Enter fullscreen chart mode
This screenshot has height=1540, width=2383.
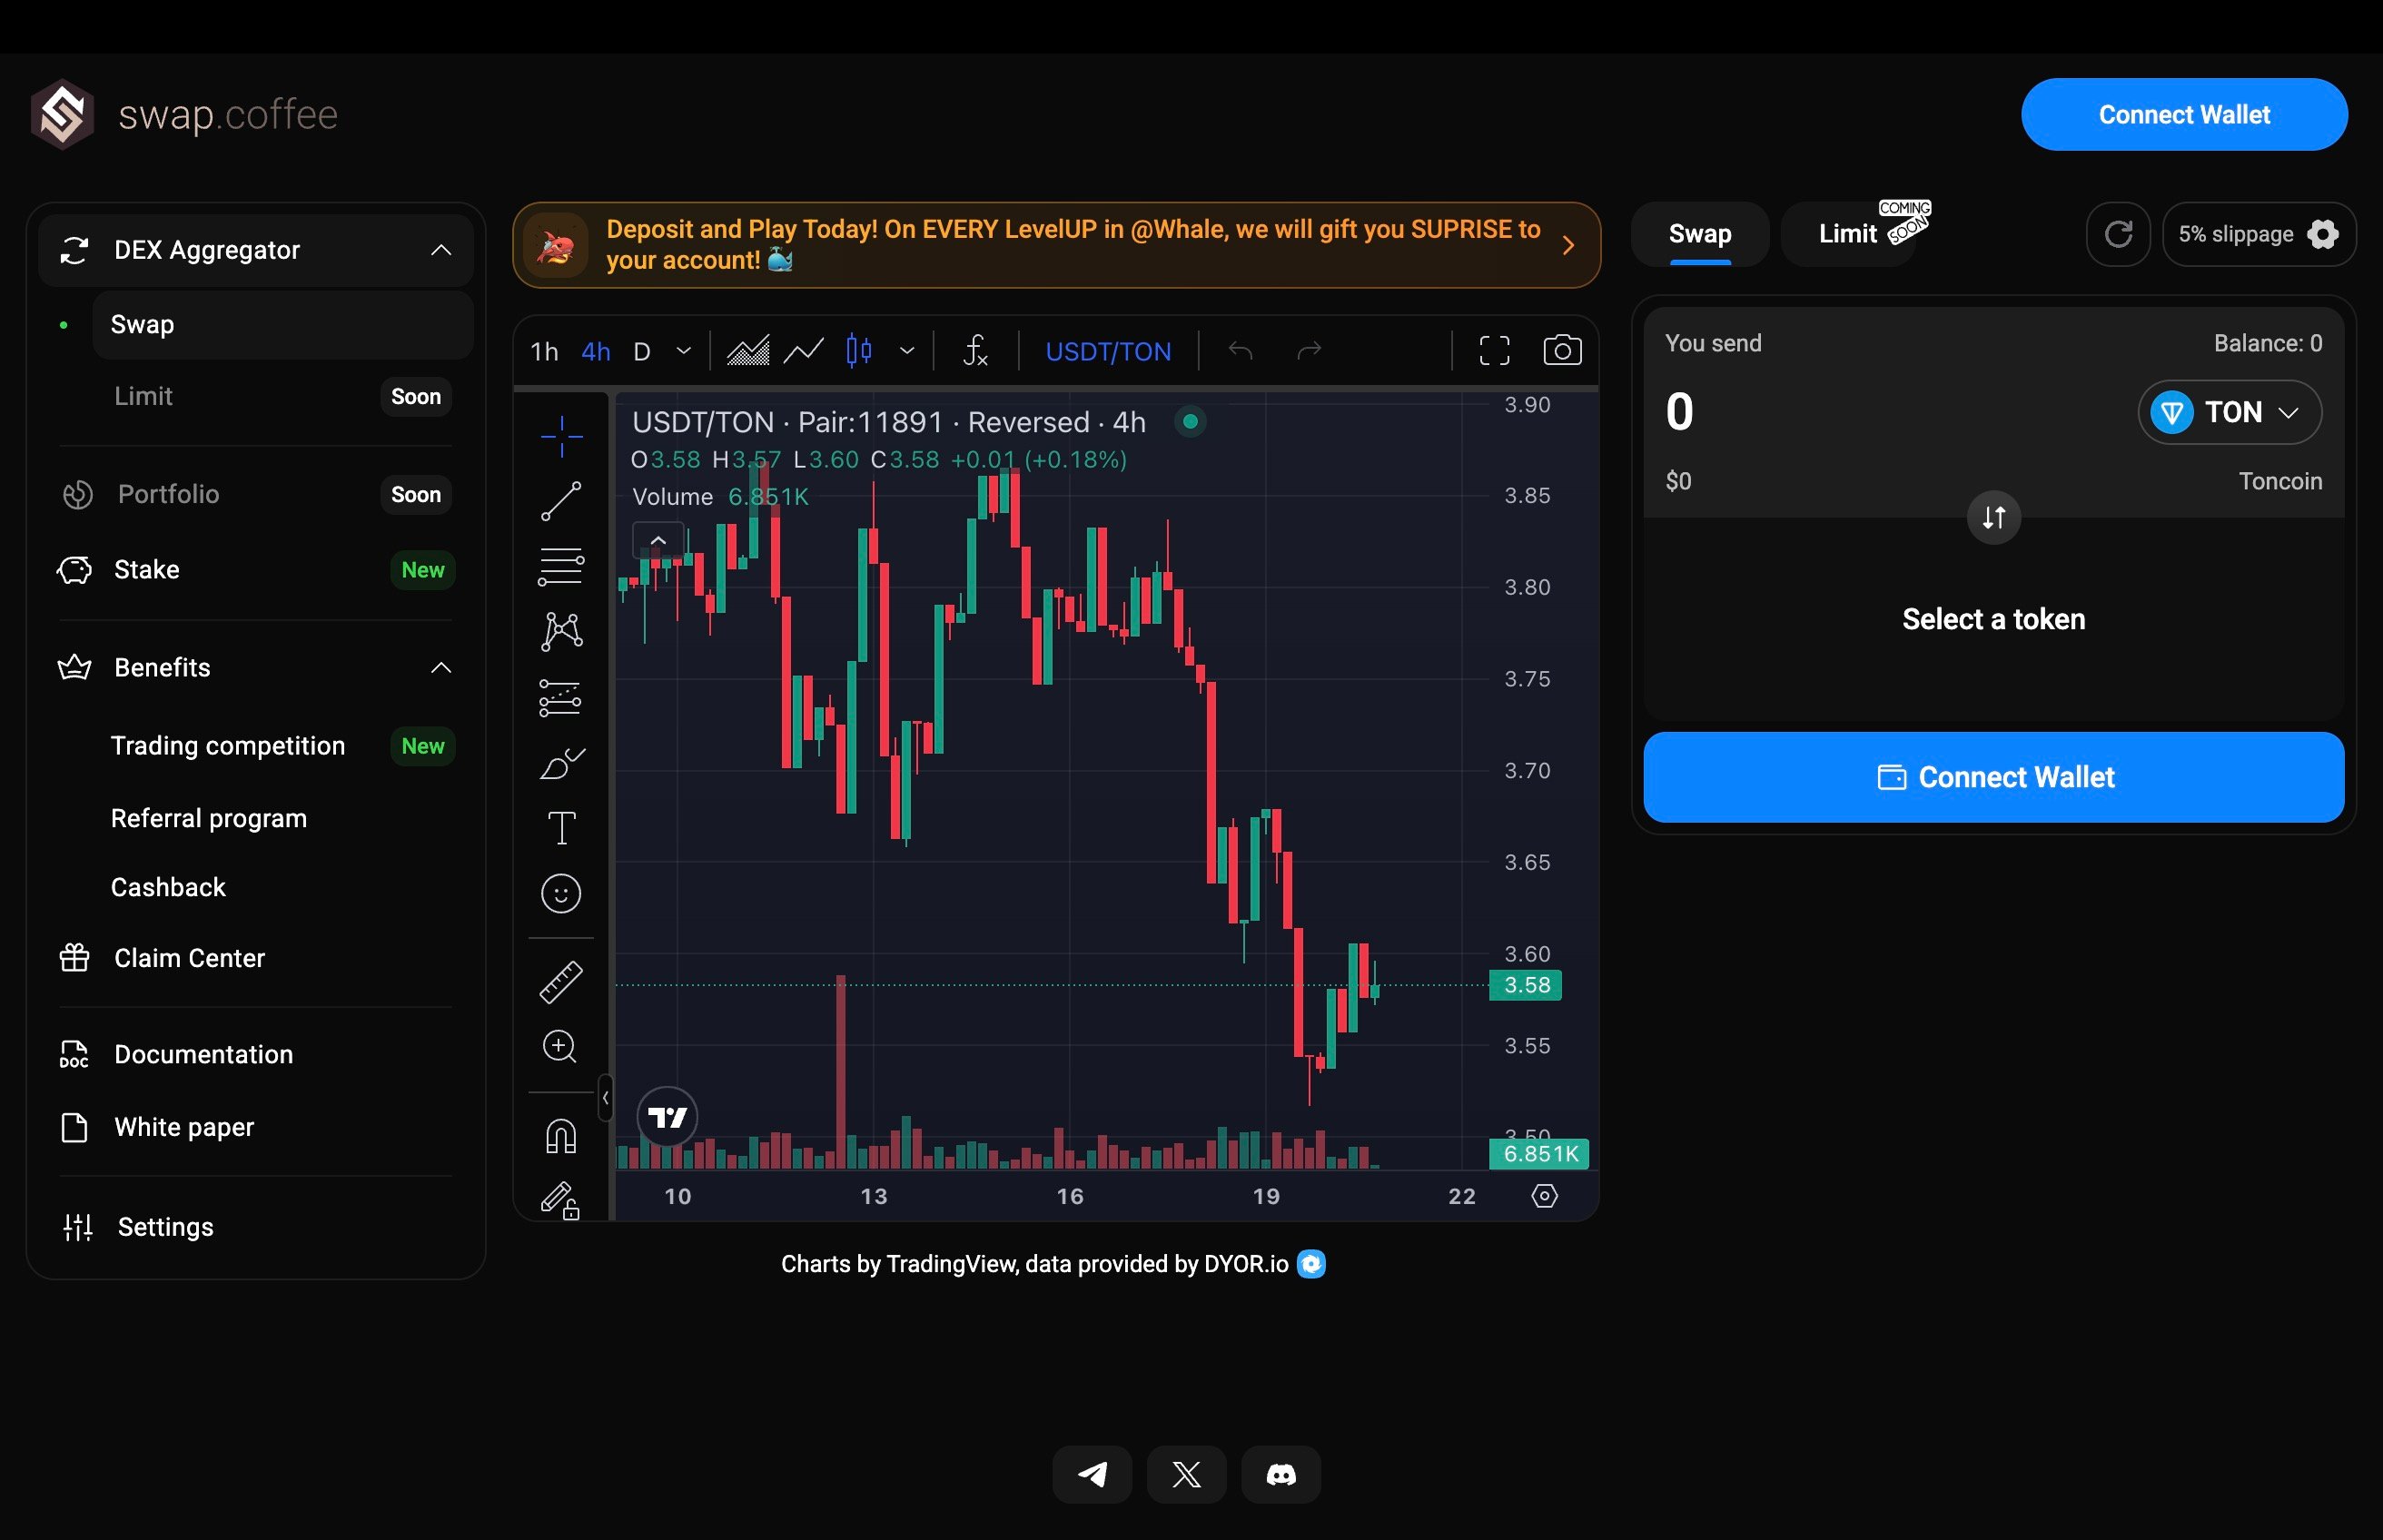[x=1494, y=351]
